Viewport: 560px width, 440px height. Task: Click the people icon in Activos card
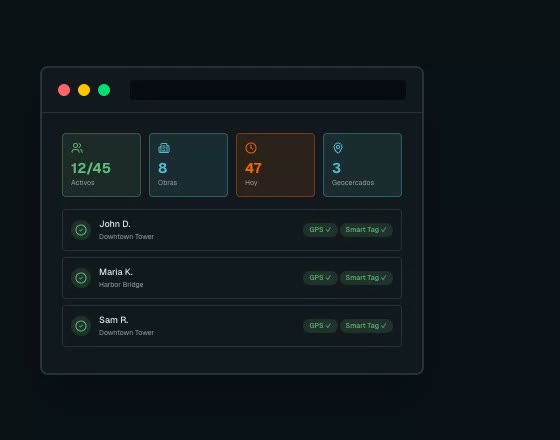click(x=77, y=148)
